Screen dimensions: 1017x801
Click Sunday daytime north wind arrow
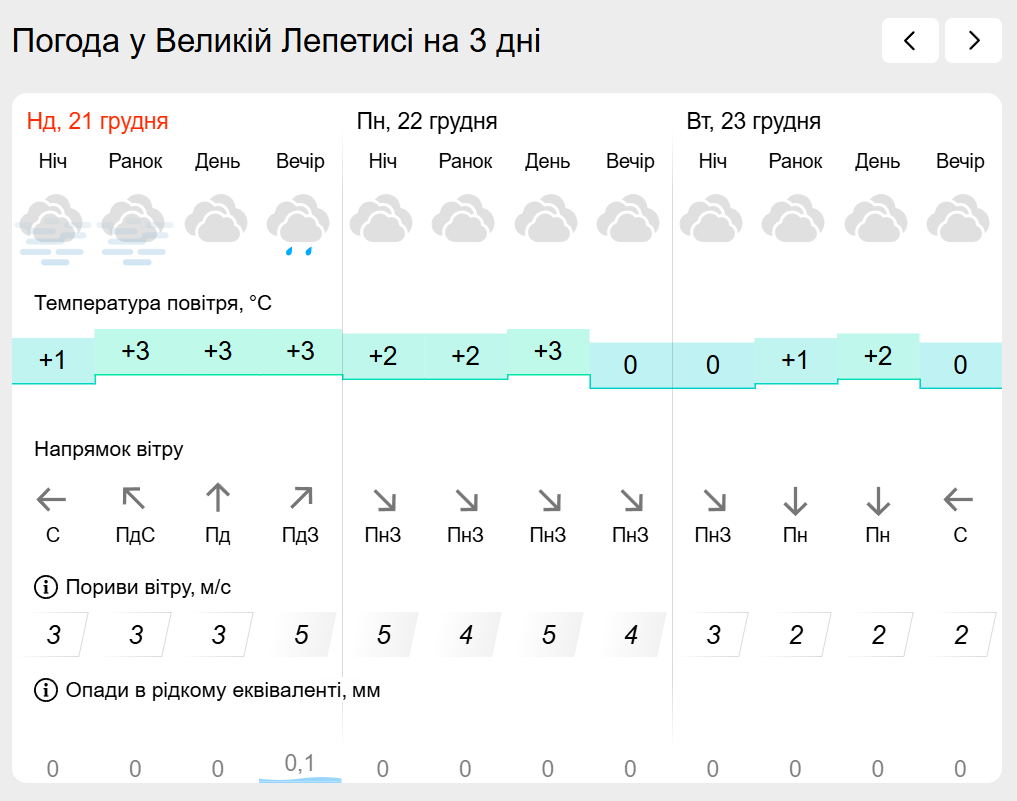[218, 497]
